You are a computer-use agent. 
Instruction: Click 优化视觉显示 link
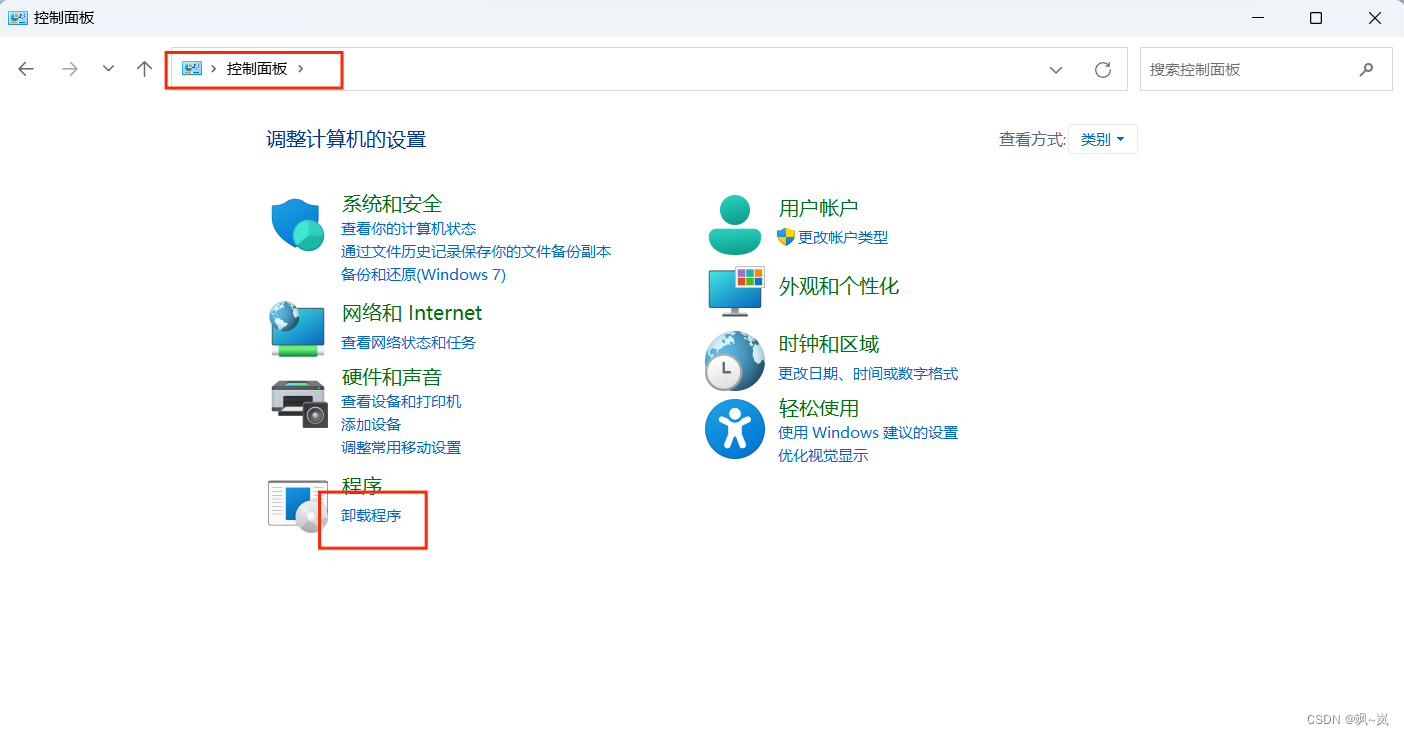click(x=823, y=455)
